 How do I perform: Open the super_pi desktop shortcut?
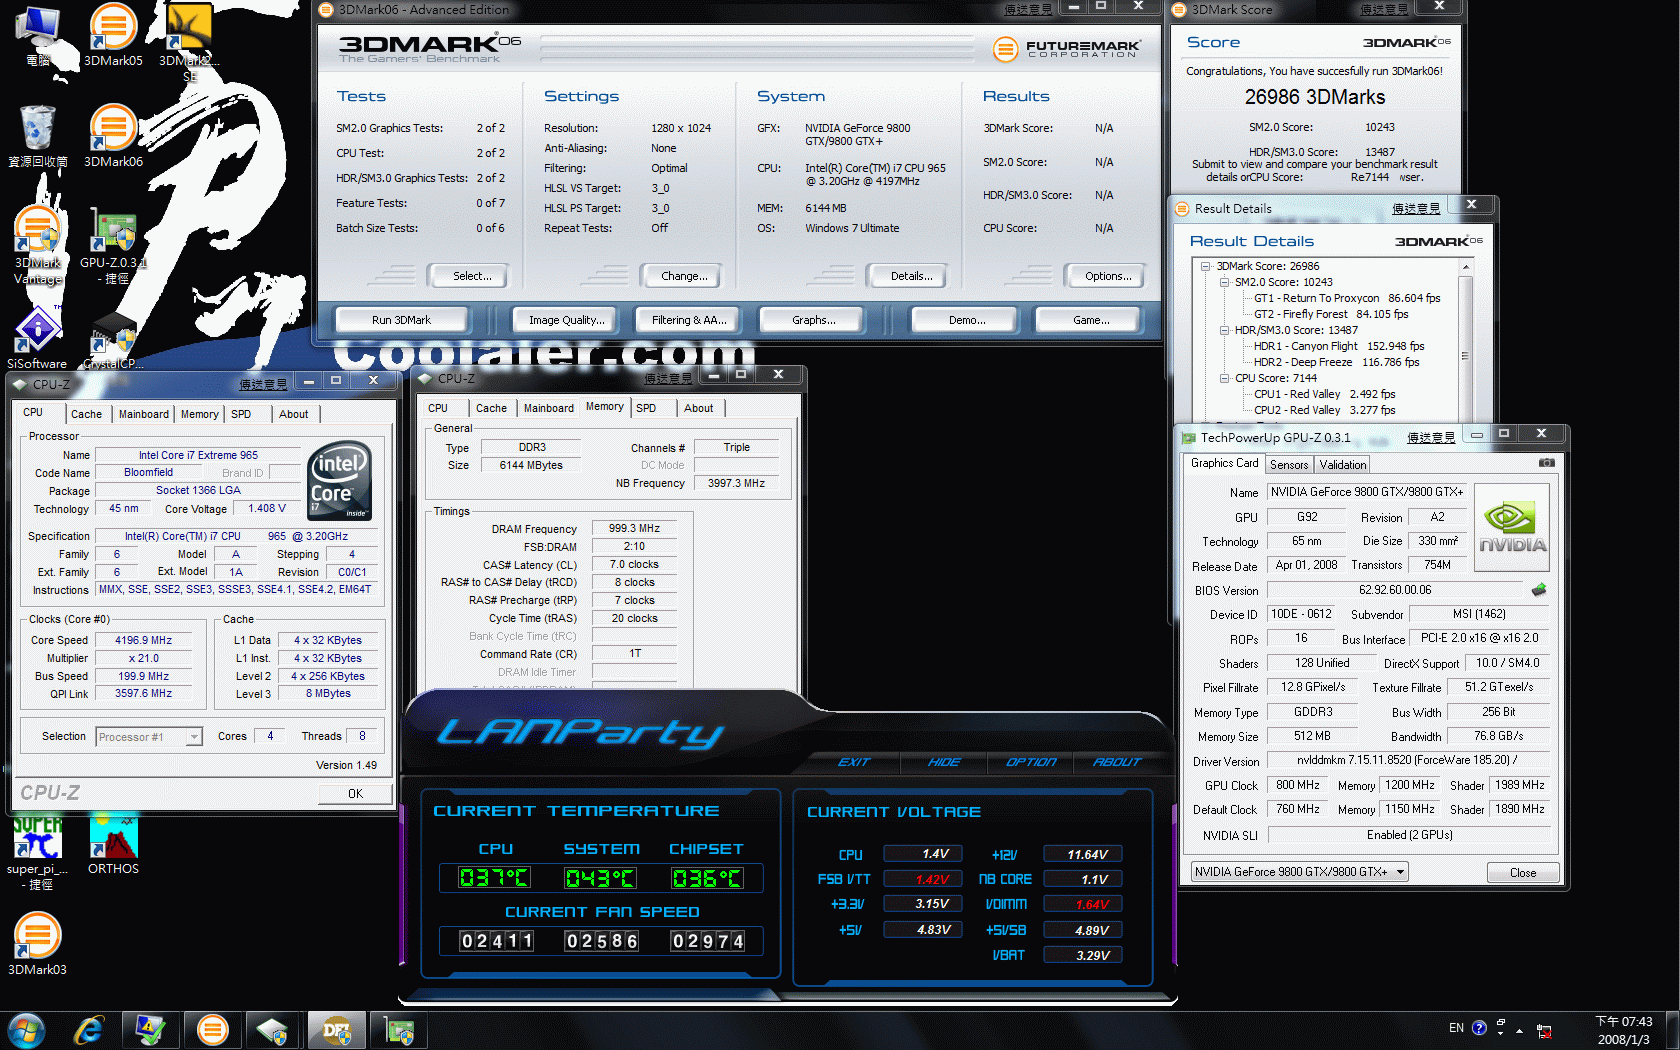(38, 854)
